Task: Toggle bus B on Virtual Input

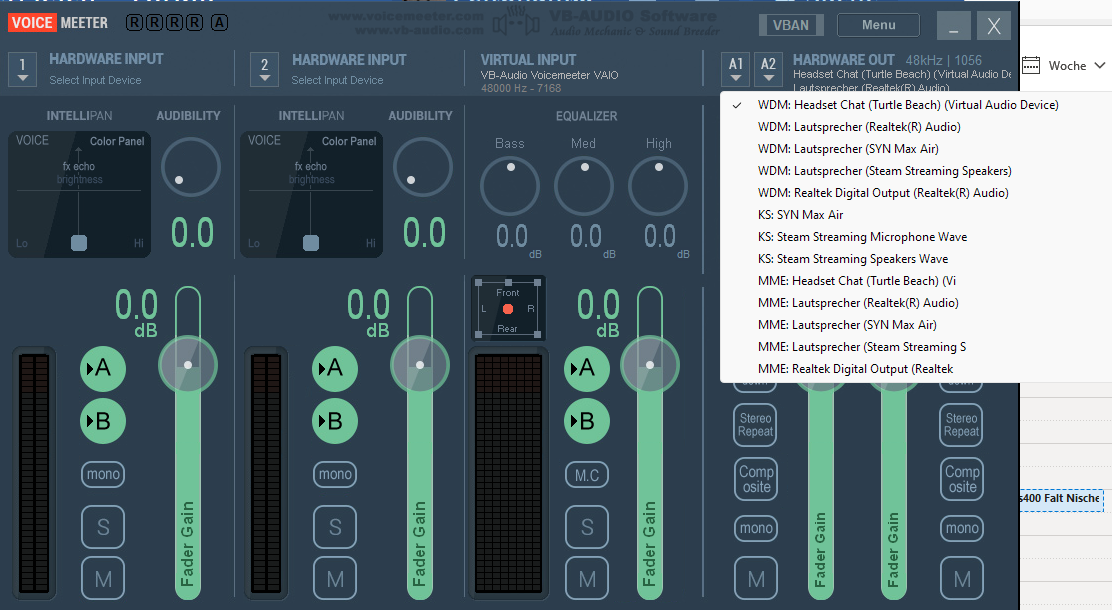Action: (x=586, y=421)
